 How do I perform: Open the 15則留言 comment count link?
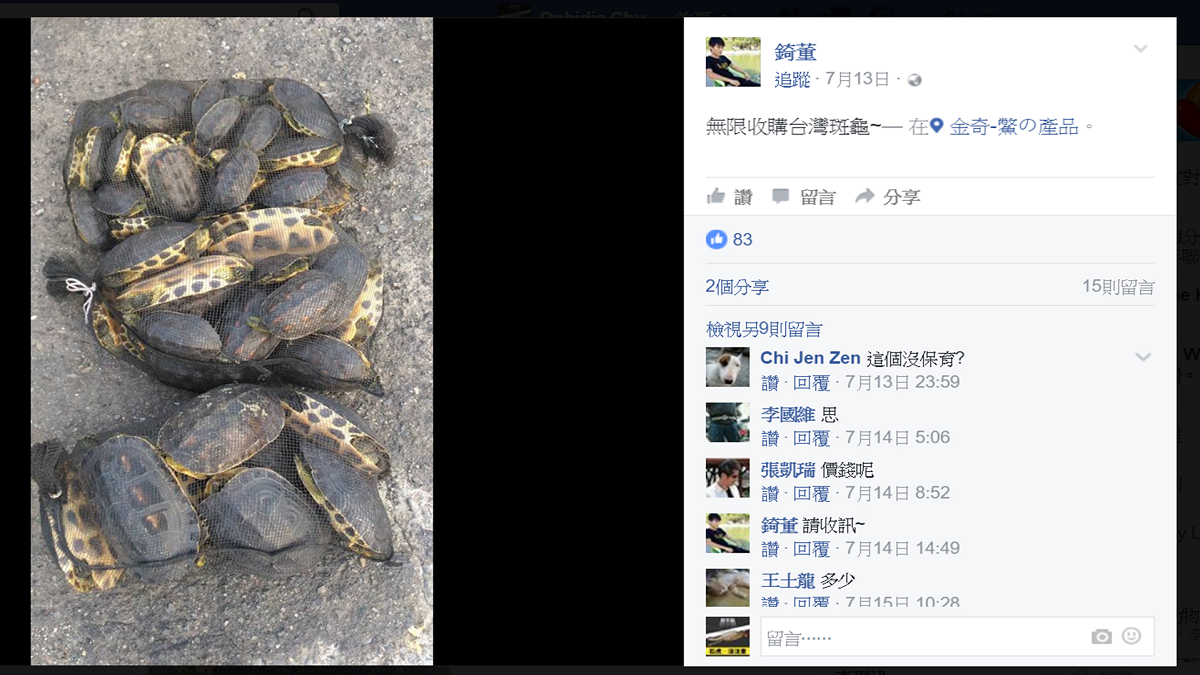click(1118, 287)
